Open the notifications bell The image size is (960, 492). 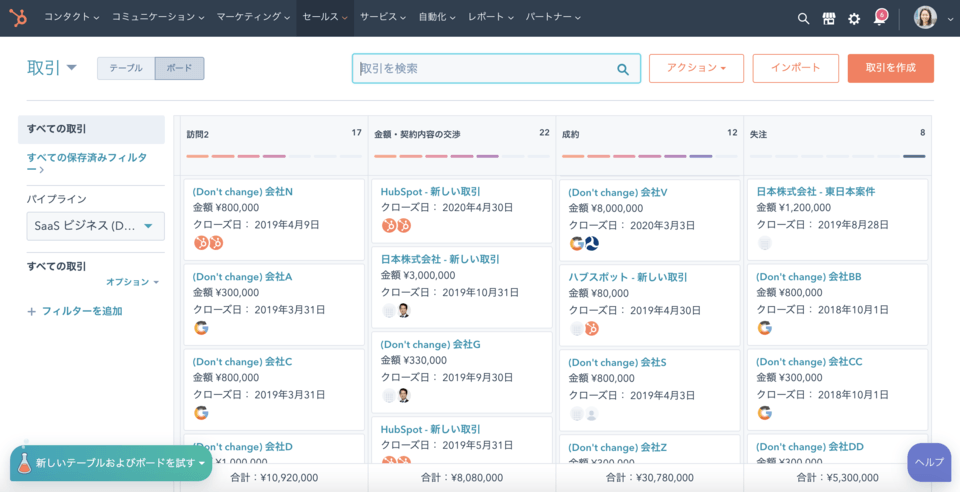(880, 18)
